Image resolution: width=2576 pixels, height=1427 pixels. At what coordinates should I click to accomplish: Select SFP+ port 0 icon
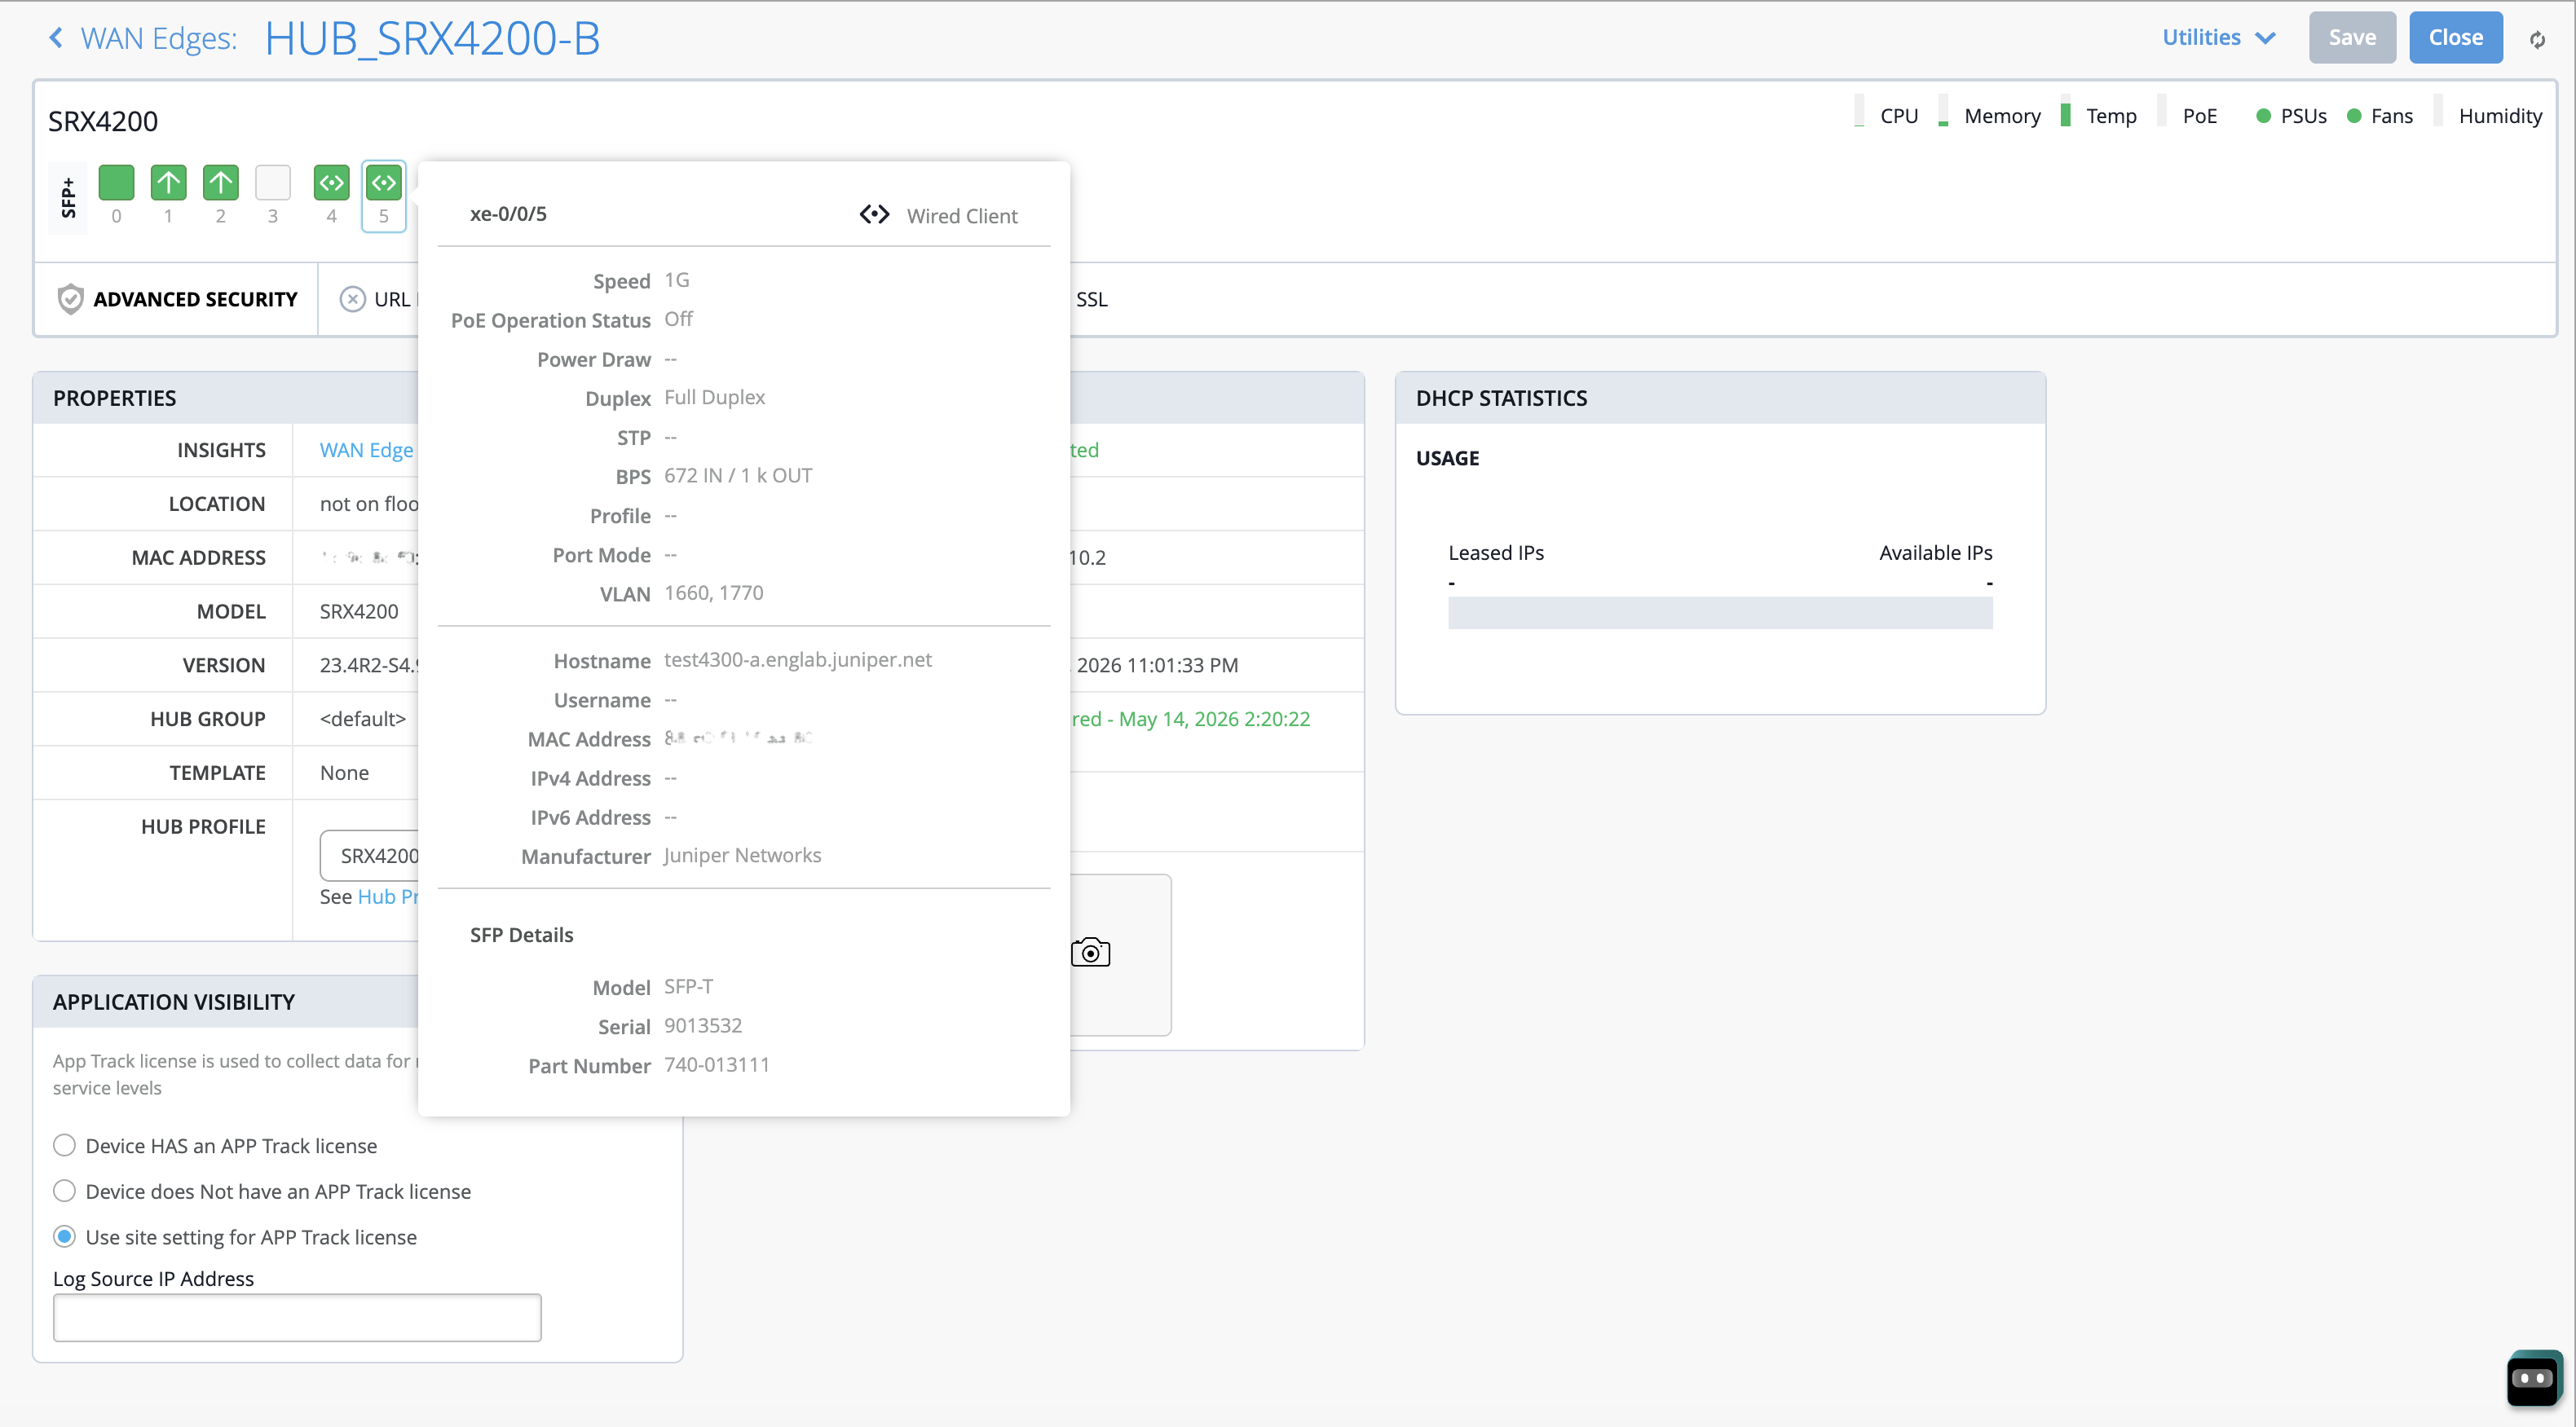coord(116,183)
